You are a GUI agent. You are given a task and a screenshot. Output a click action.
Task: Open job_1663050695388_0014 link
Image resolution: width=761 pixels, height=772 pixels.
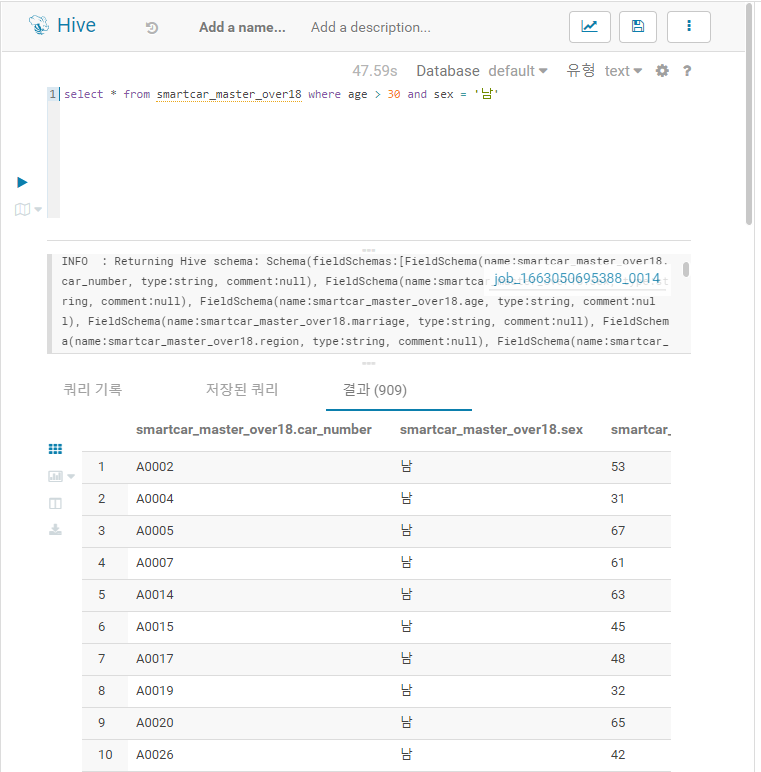point(577,279)
